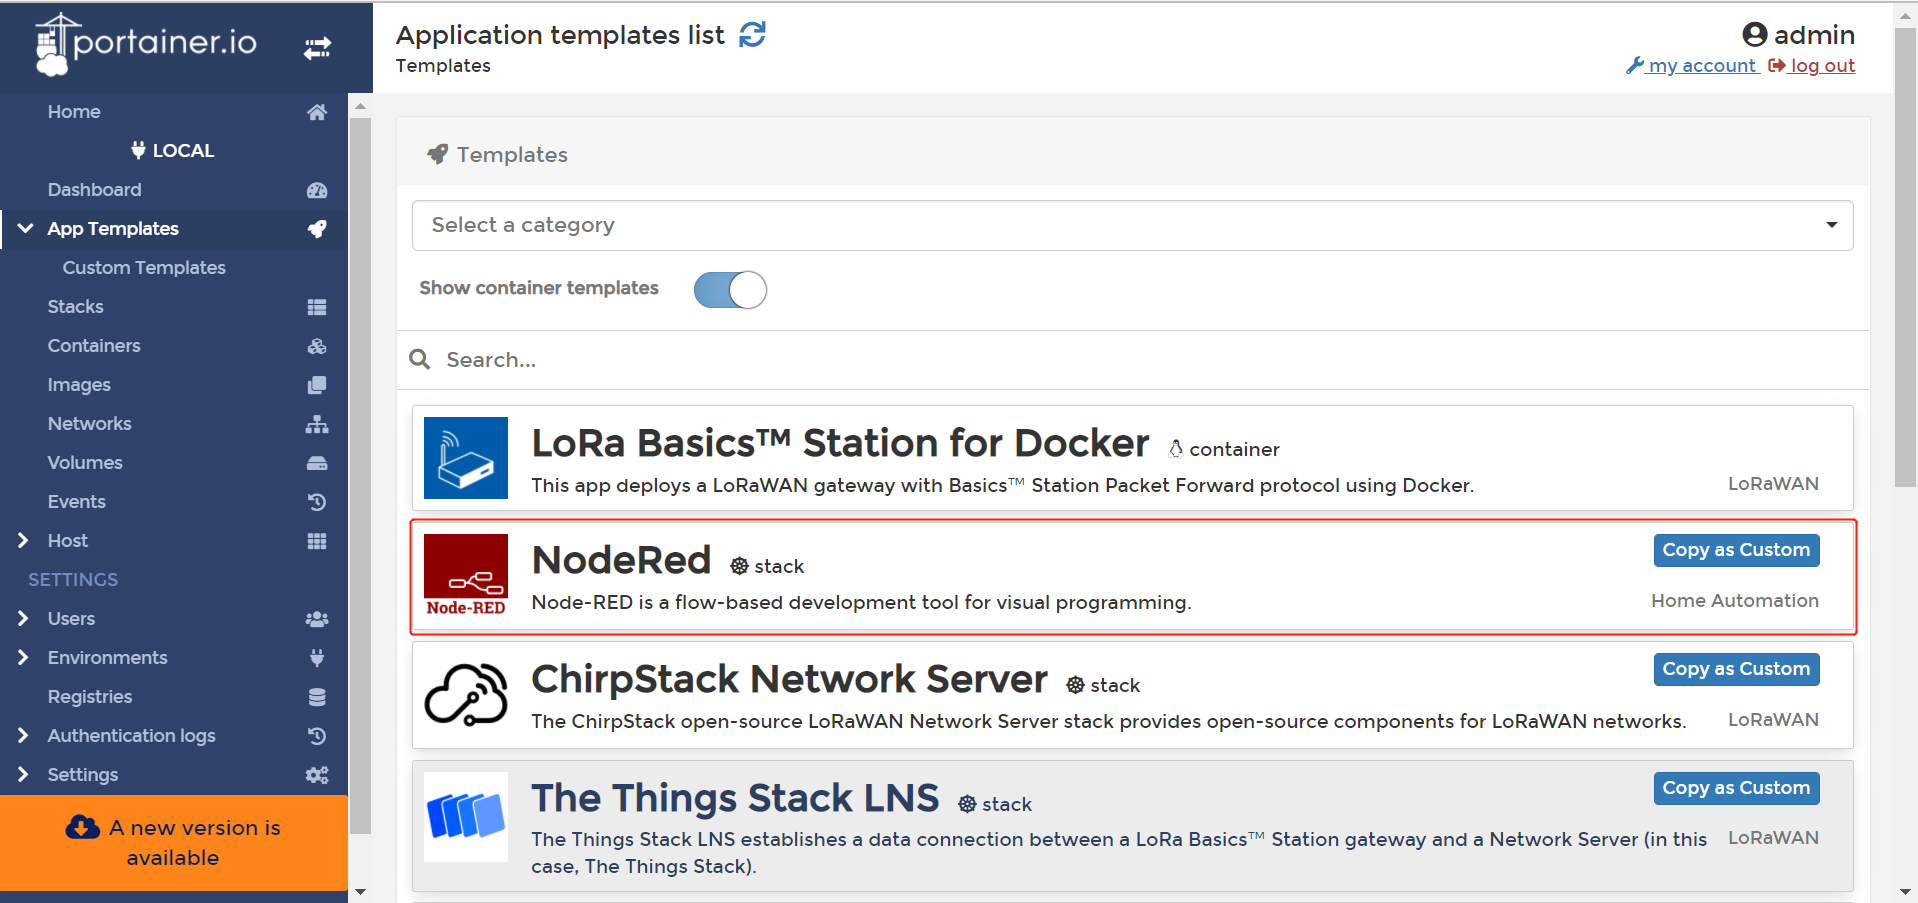Select the LoRa Basics Station template title
The width and height of the screenshot is (1918, 903).
click(840, 443)
